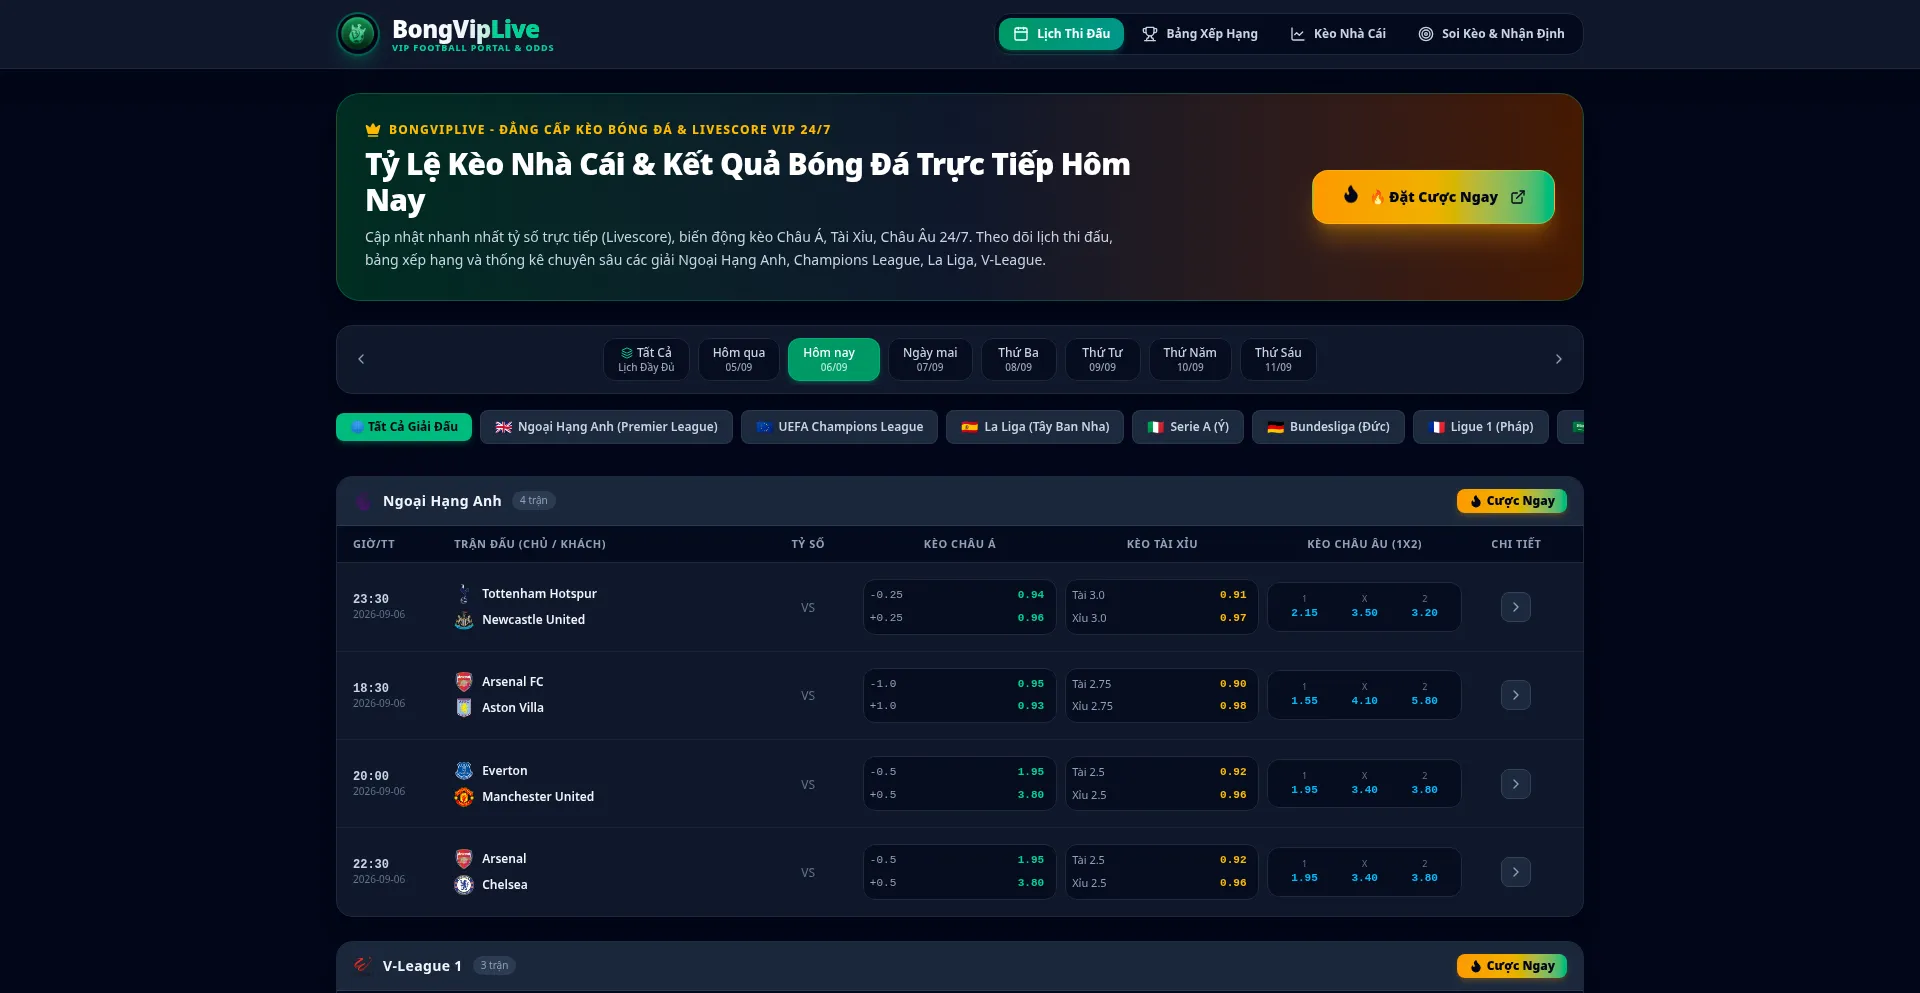Select the Tất Cả full schedule date tab
This screenshot has width=1920, height=993.
(x=646, y=359)
